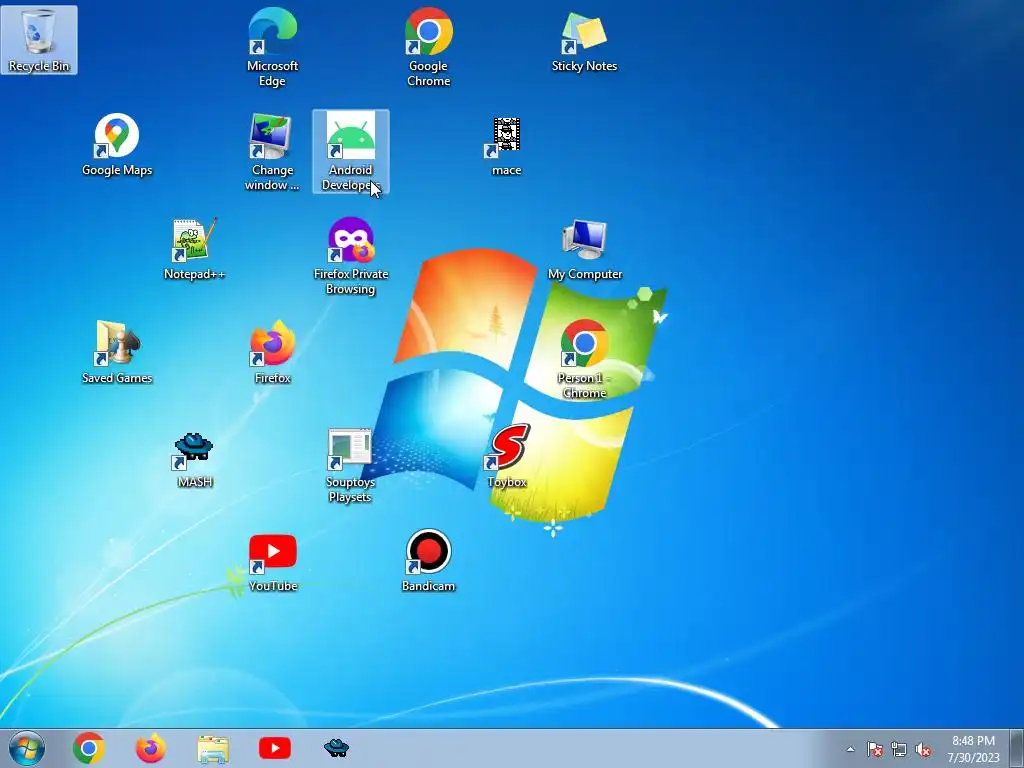Viewport: 1024px width, 768px height.
Task: Open the network status tray icon
Action: pos(899,749)
